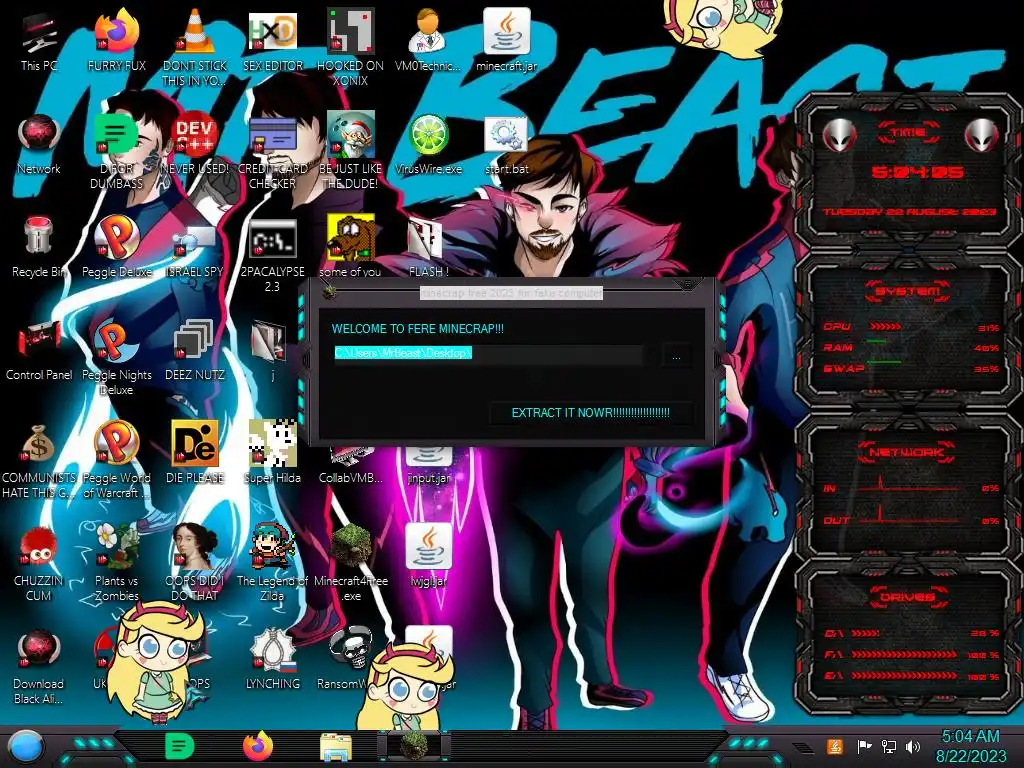Open the taskbar clock showing 5:04 AM
This screenshot has width=1024, height=768.
[x=970, y=746]
